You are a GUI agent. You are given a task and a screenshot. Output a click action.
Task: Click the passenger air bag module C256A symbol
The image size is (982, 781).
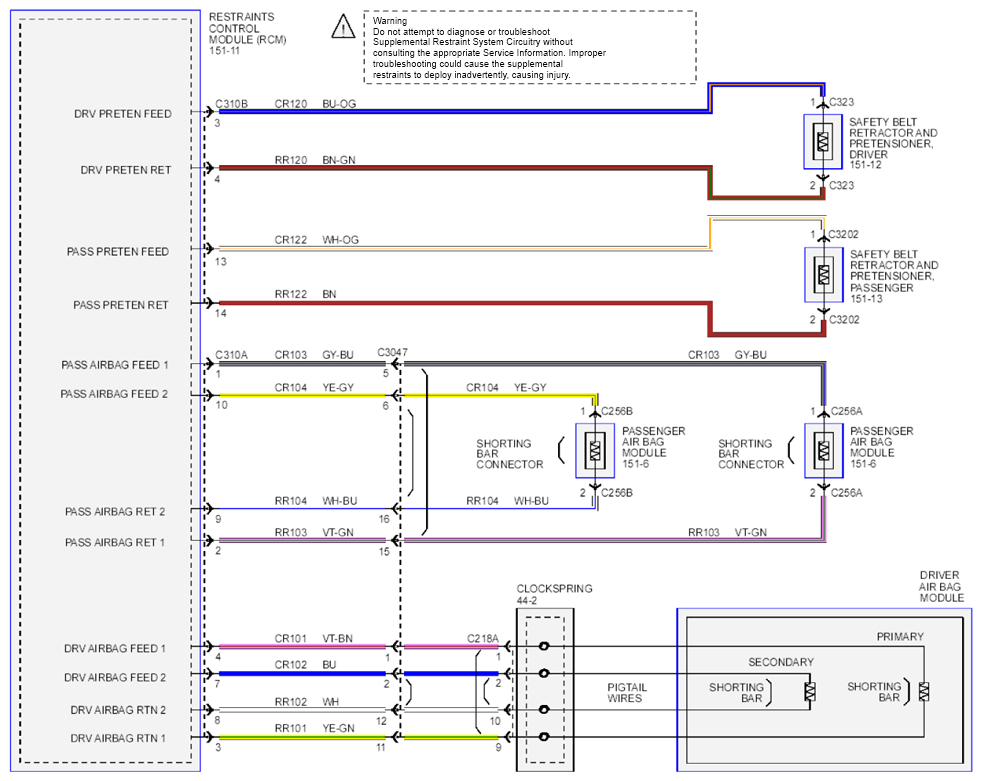pos(824,450)
